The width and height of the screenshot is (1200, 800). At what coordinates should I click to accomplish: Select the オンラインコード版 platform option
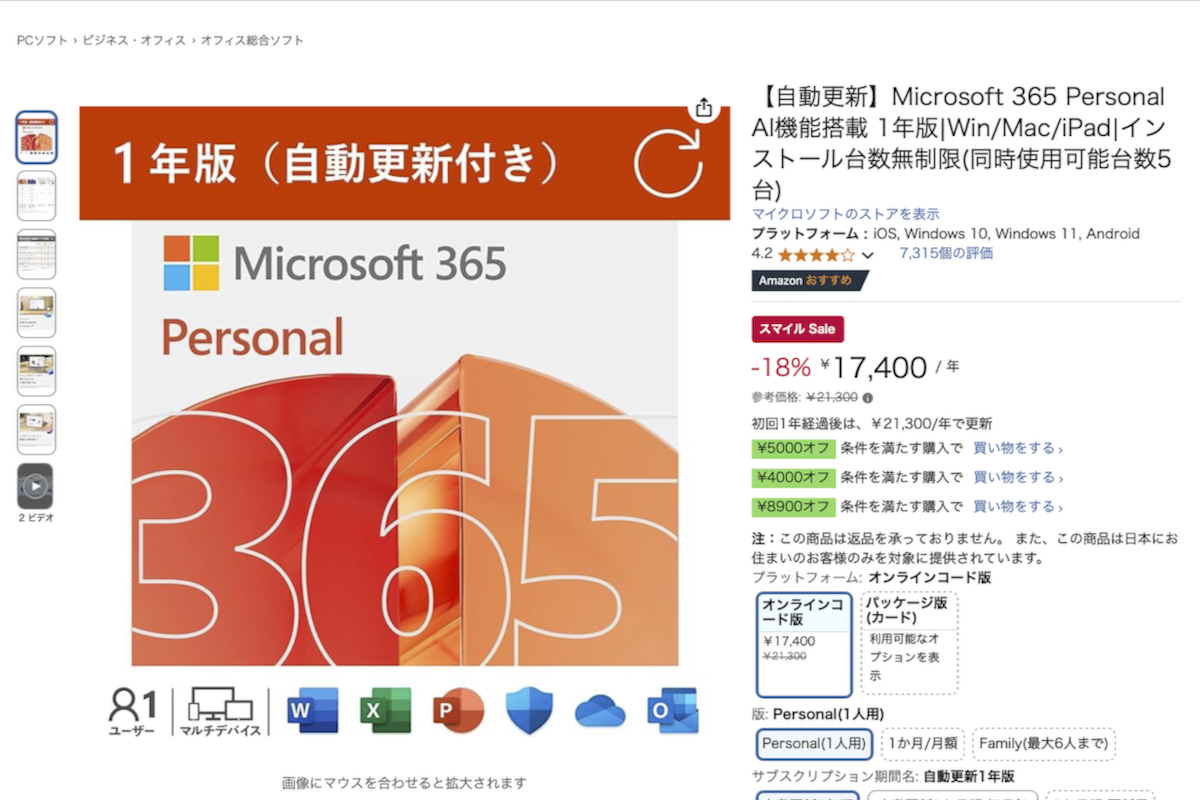pos(804,644)
